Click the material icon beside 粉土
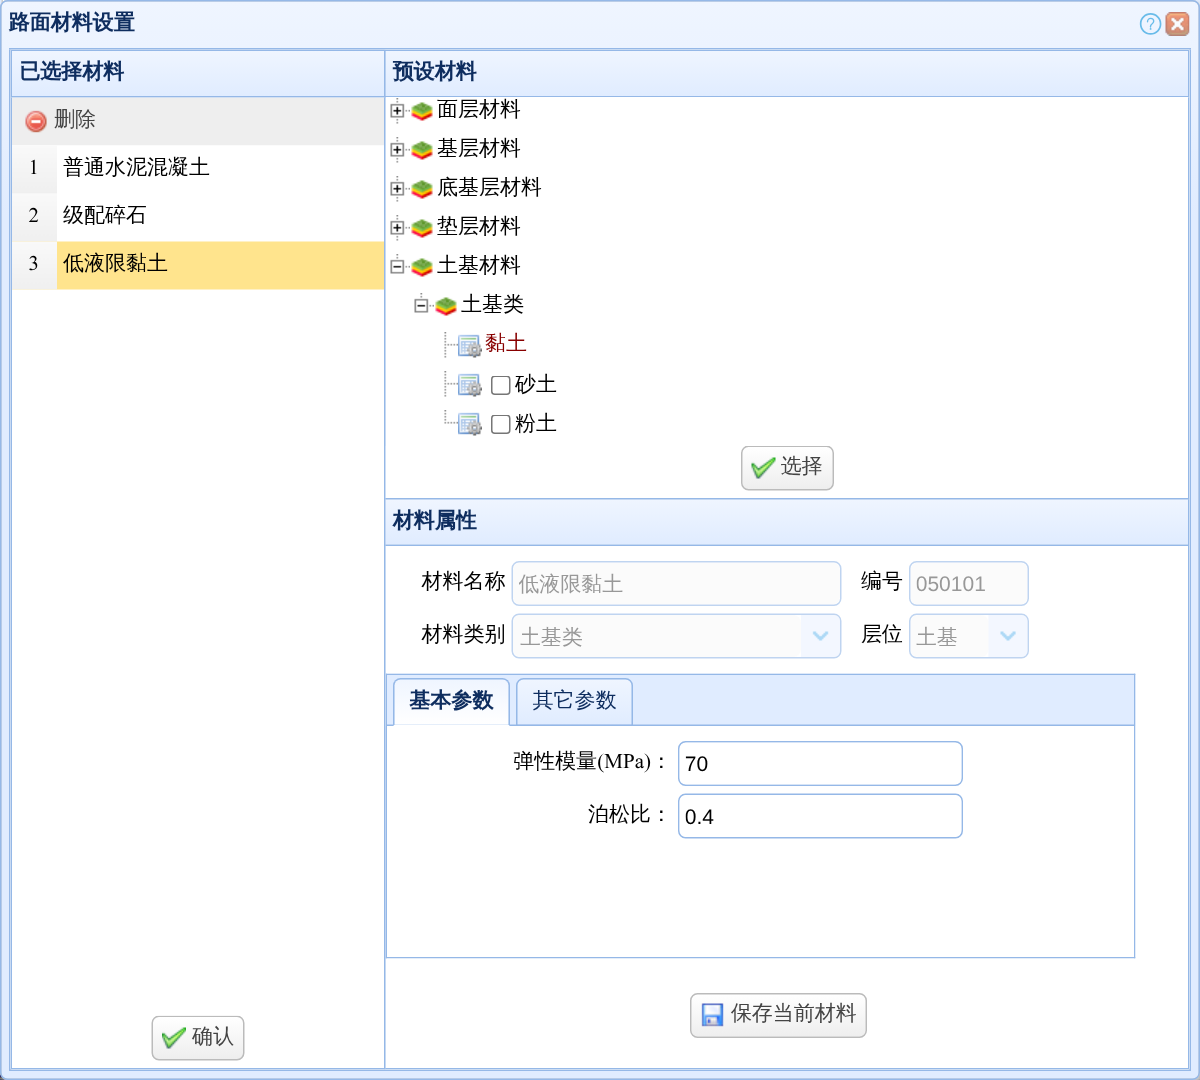This screenshot has width=1200, height=1080. pos(470,424)
